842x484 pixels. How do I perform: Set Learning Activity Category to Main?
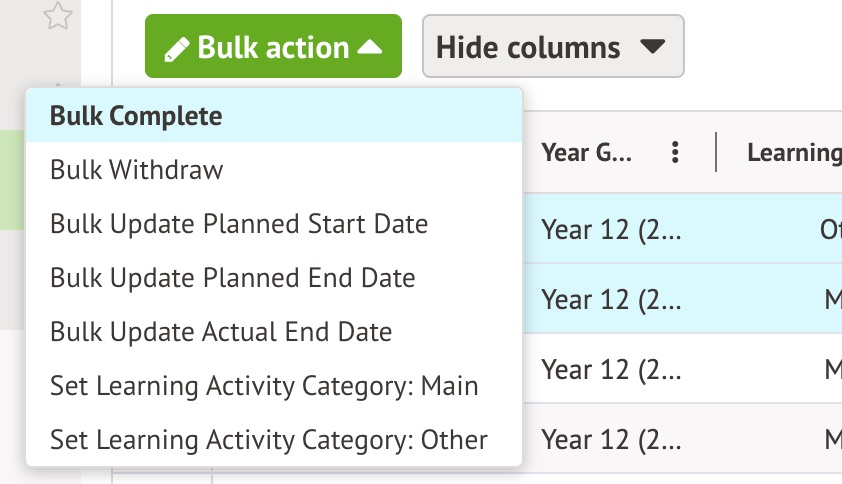click(264, 386)
